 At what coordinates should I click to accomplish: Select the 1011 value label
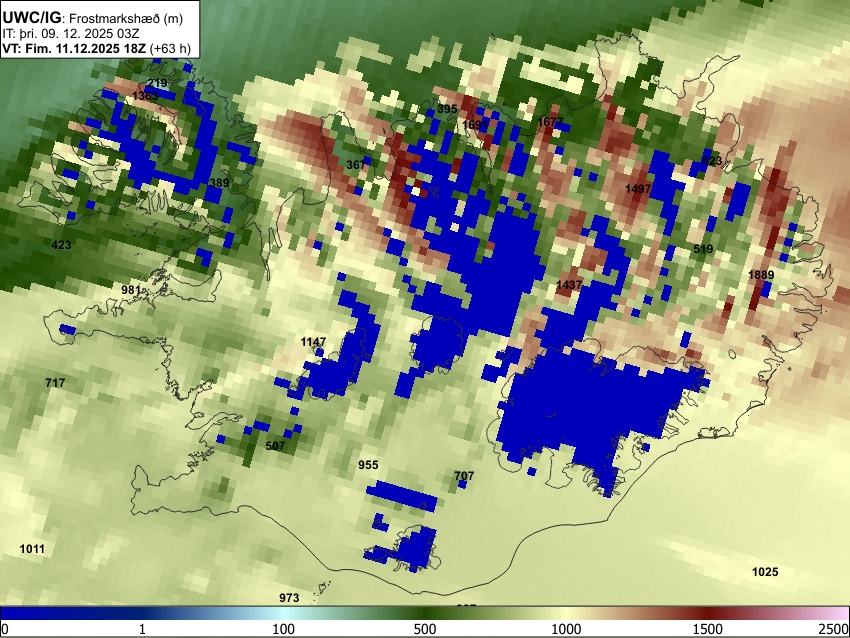pyautogui.click(x=32, y=549)
